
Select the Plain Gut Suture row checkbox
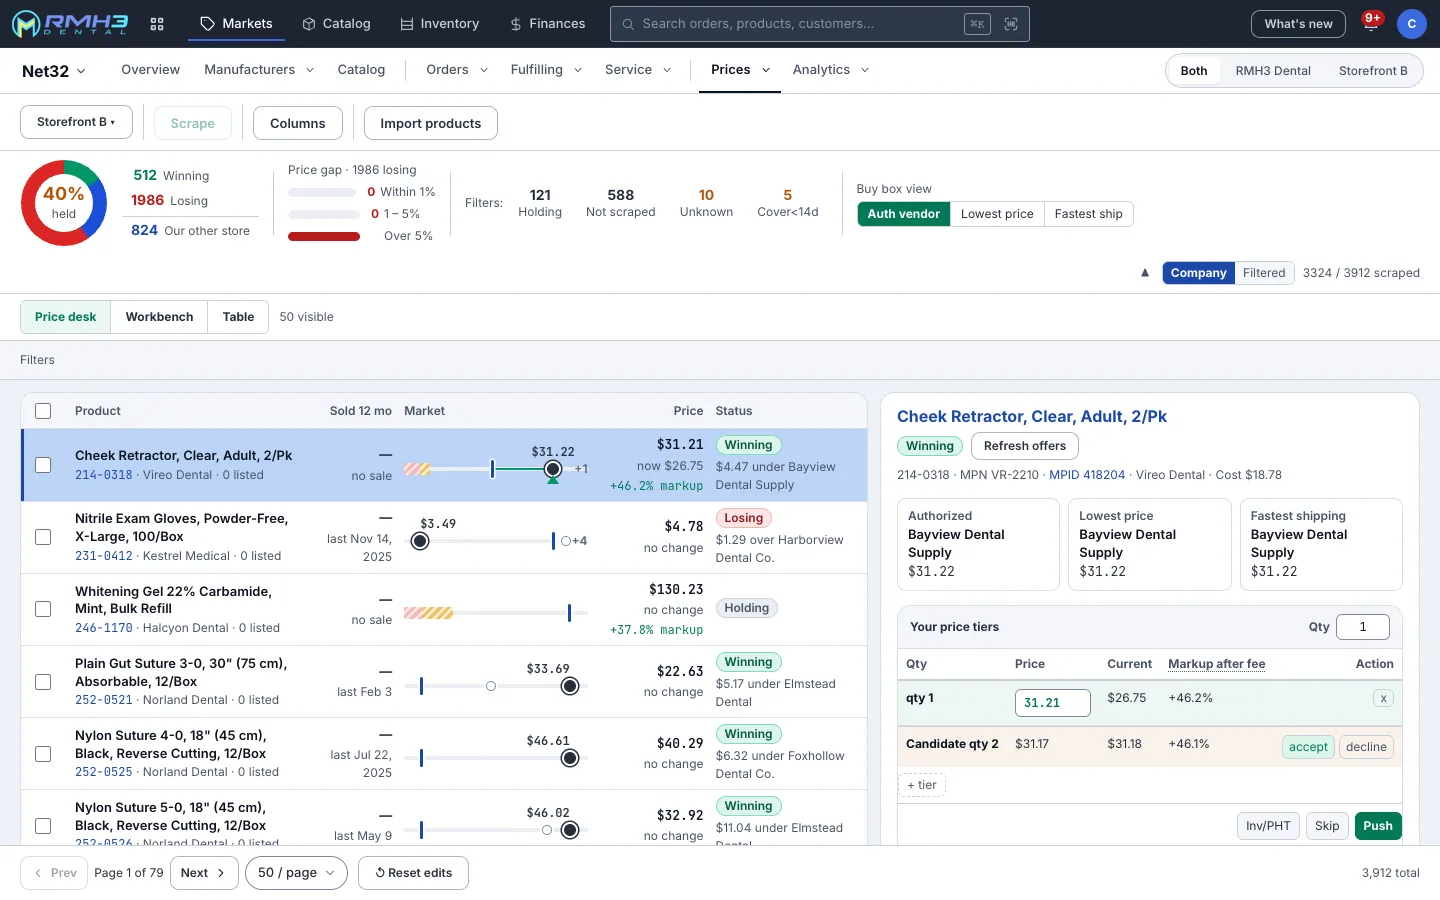tap(43, 682)
